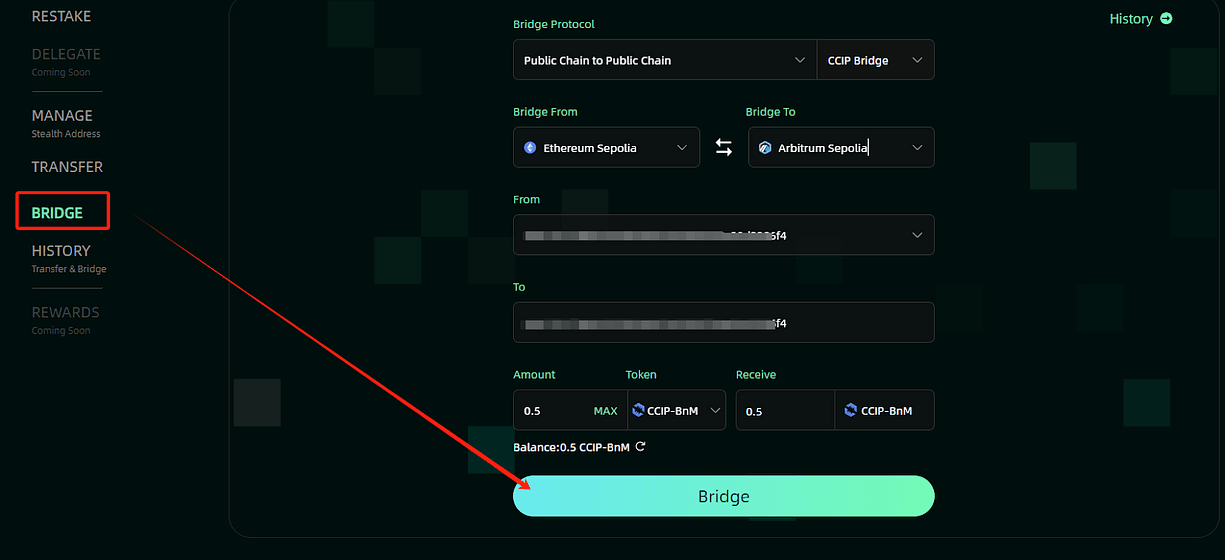Viewport: 1225px width, 560px height.
Task: Open the RESTAKE sidebar menu
Action: pos(61,16)
